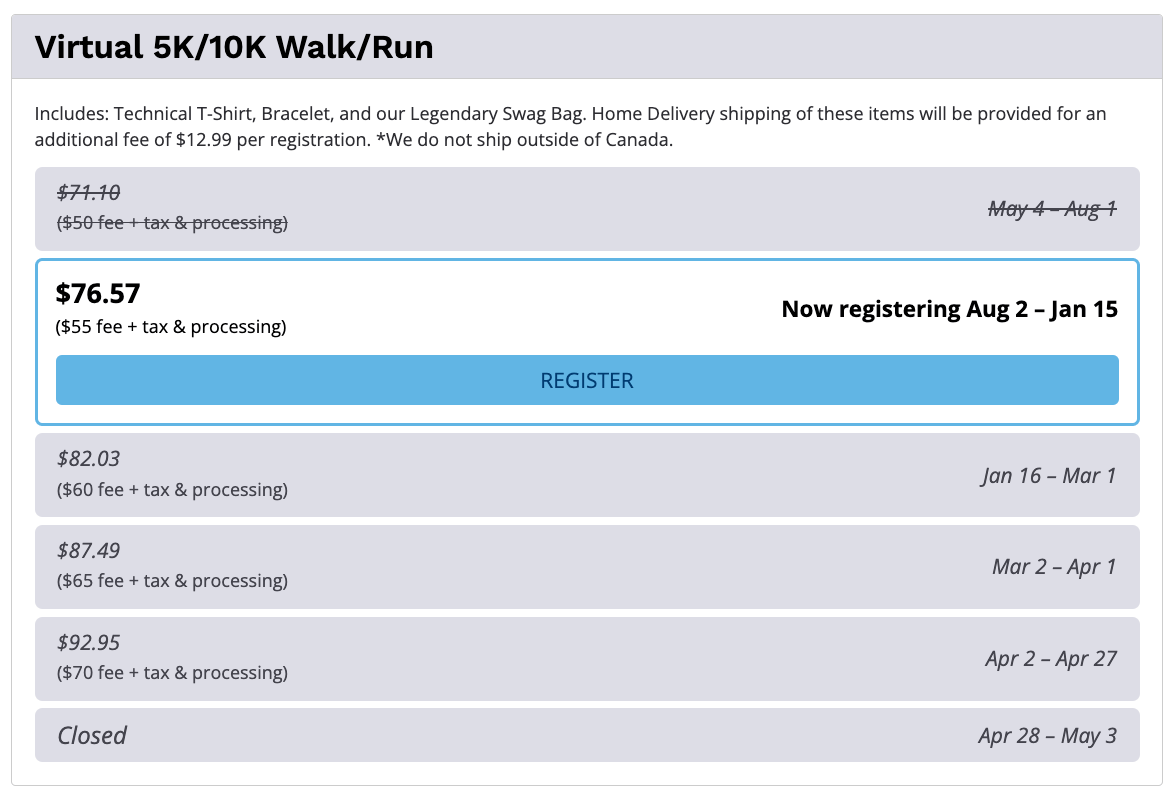Click the struck-through $50 fee note
Screen dimensions: 1174x795
point(172,223)
